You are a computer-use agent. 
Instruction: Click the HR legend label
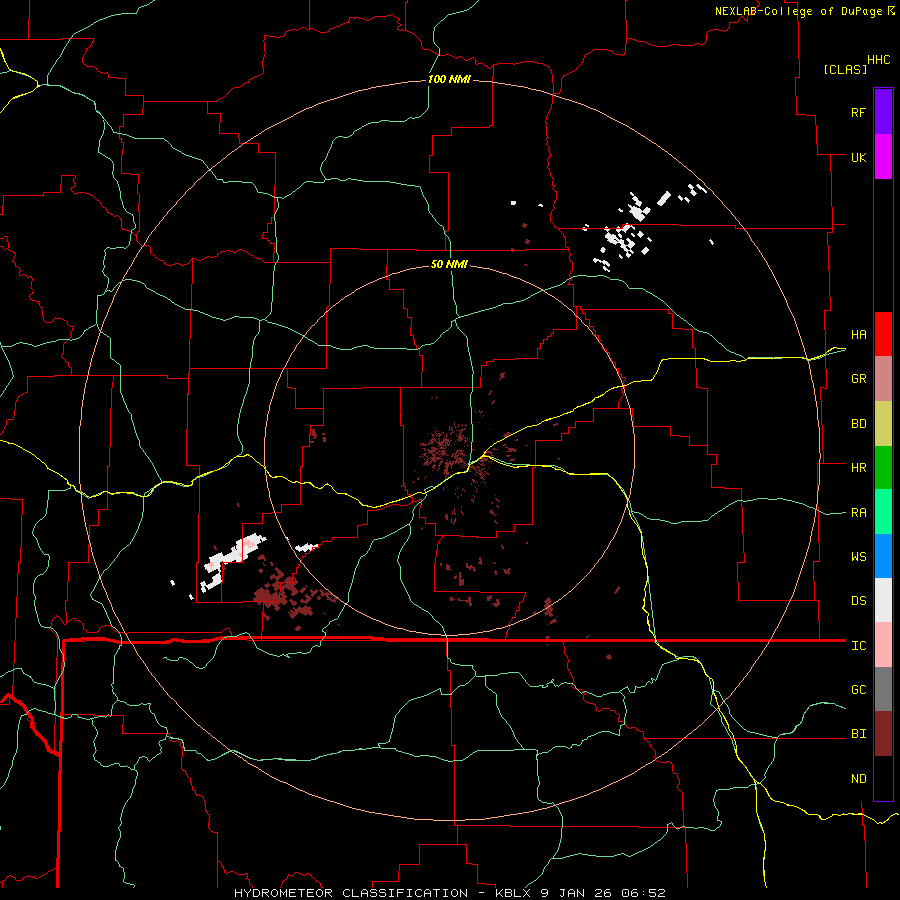(858, 467)
